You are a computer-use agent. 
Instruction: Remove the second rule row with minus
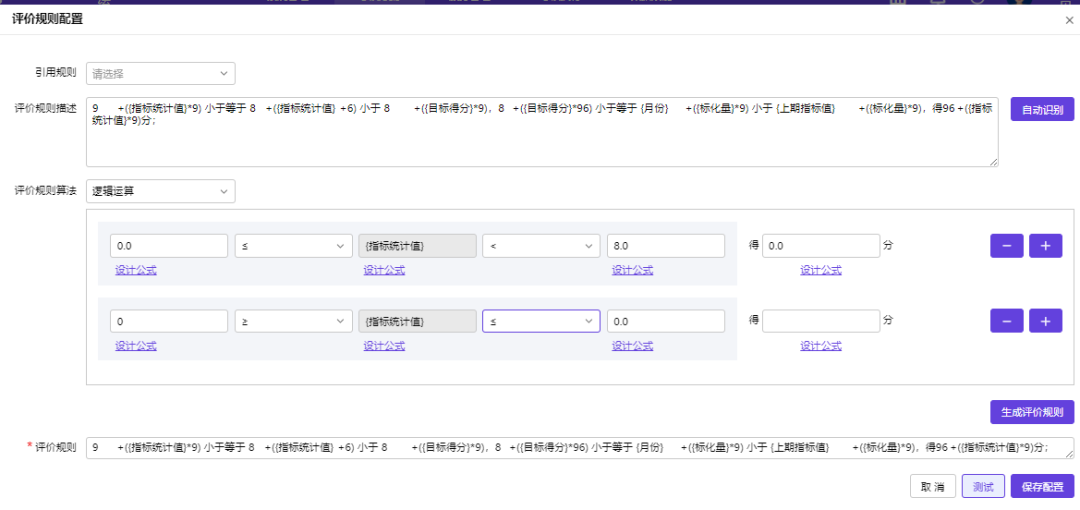point(1006,320)
